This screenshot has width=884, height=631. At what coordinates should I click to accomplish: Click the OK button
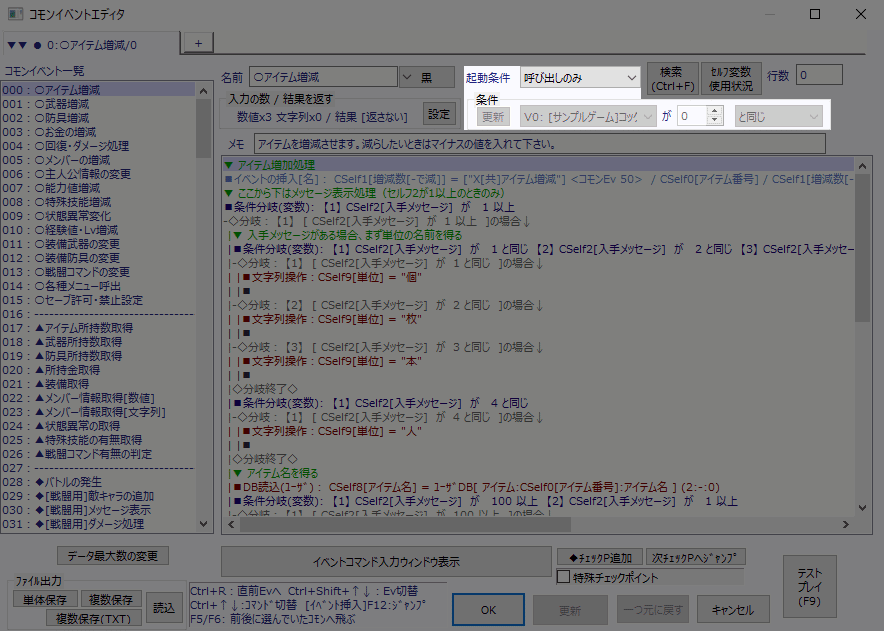click(488, 610)
